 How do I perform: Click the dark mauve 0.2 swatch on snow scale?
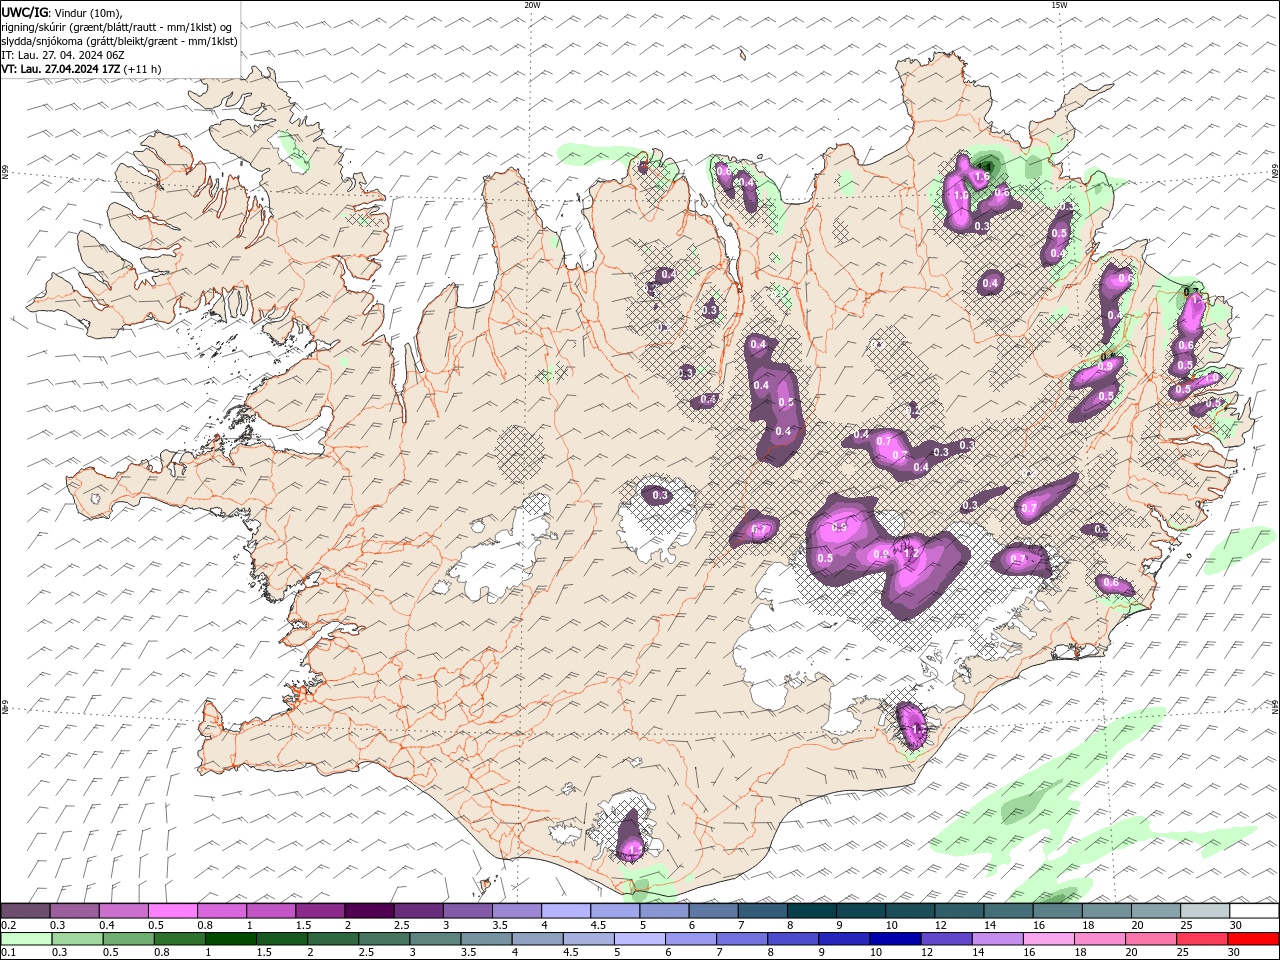pos(25,911)
